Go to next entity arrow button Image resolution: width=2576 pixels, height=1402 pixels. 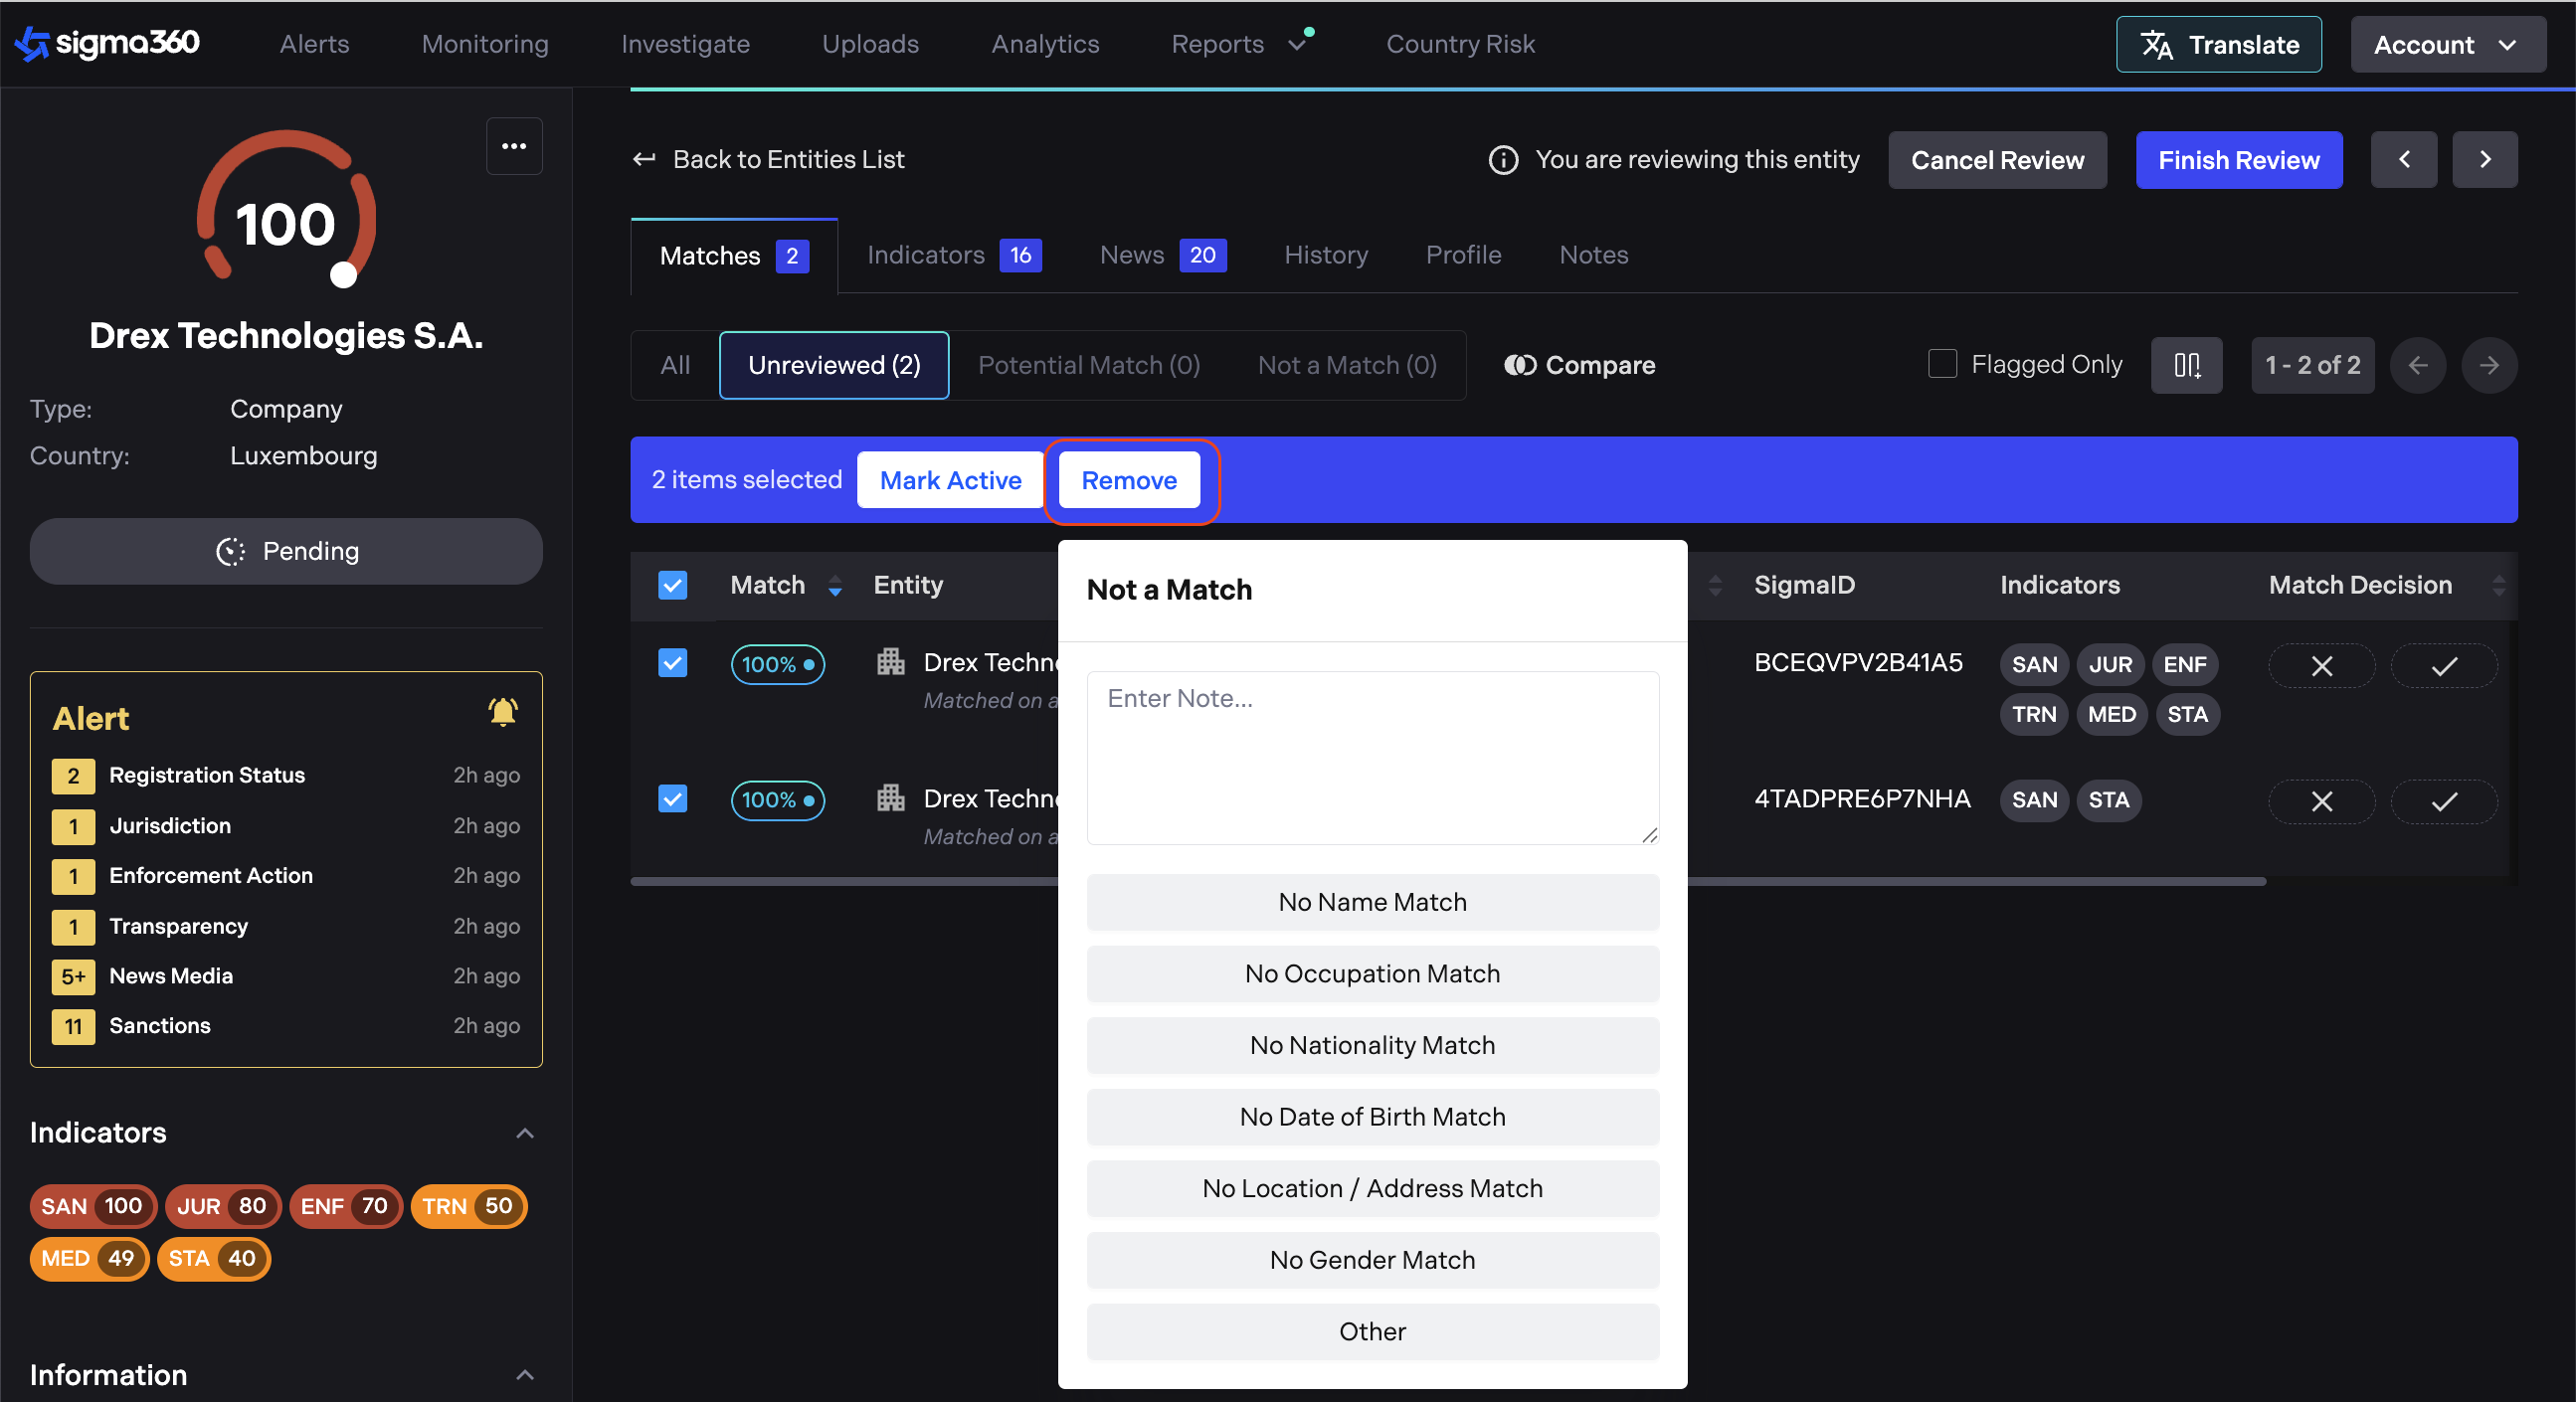tap(2484, 160)
